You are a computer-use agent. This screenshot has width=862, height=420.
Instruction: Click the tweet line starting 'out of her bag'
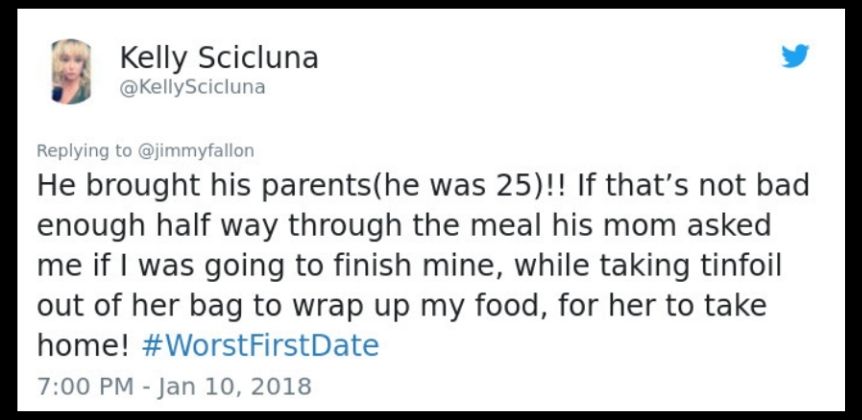401,306
